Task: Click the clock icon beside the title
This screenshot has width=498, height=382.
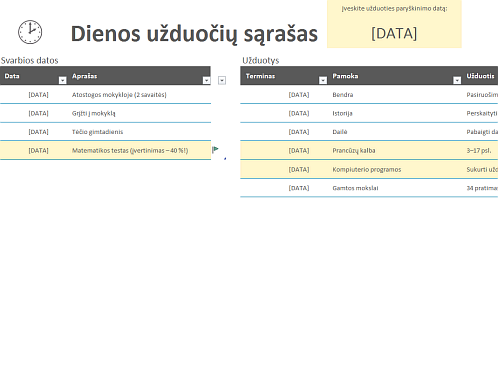Action: (x=30, y=32)
